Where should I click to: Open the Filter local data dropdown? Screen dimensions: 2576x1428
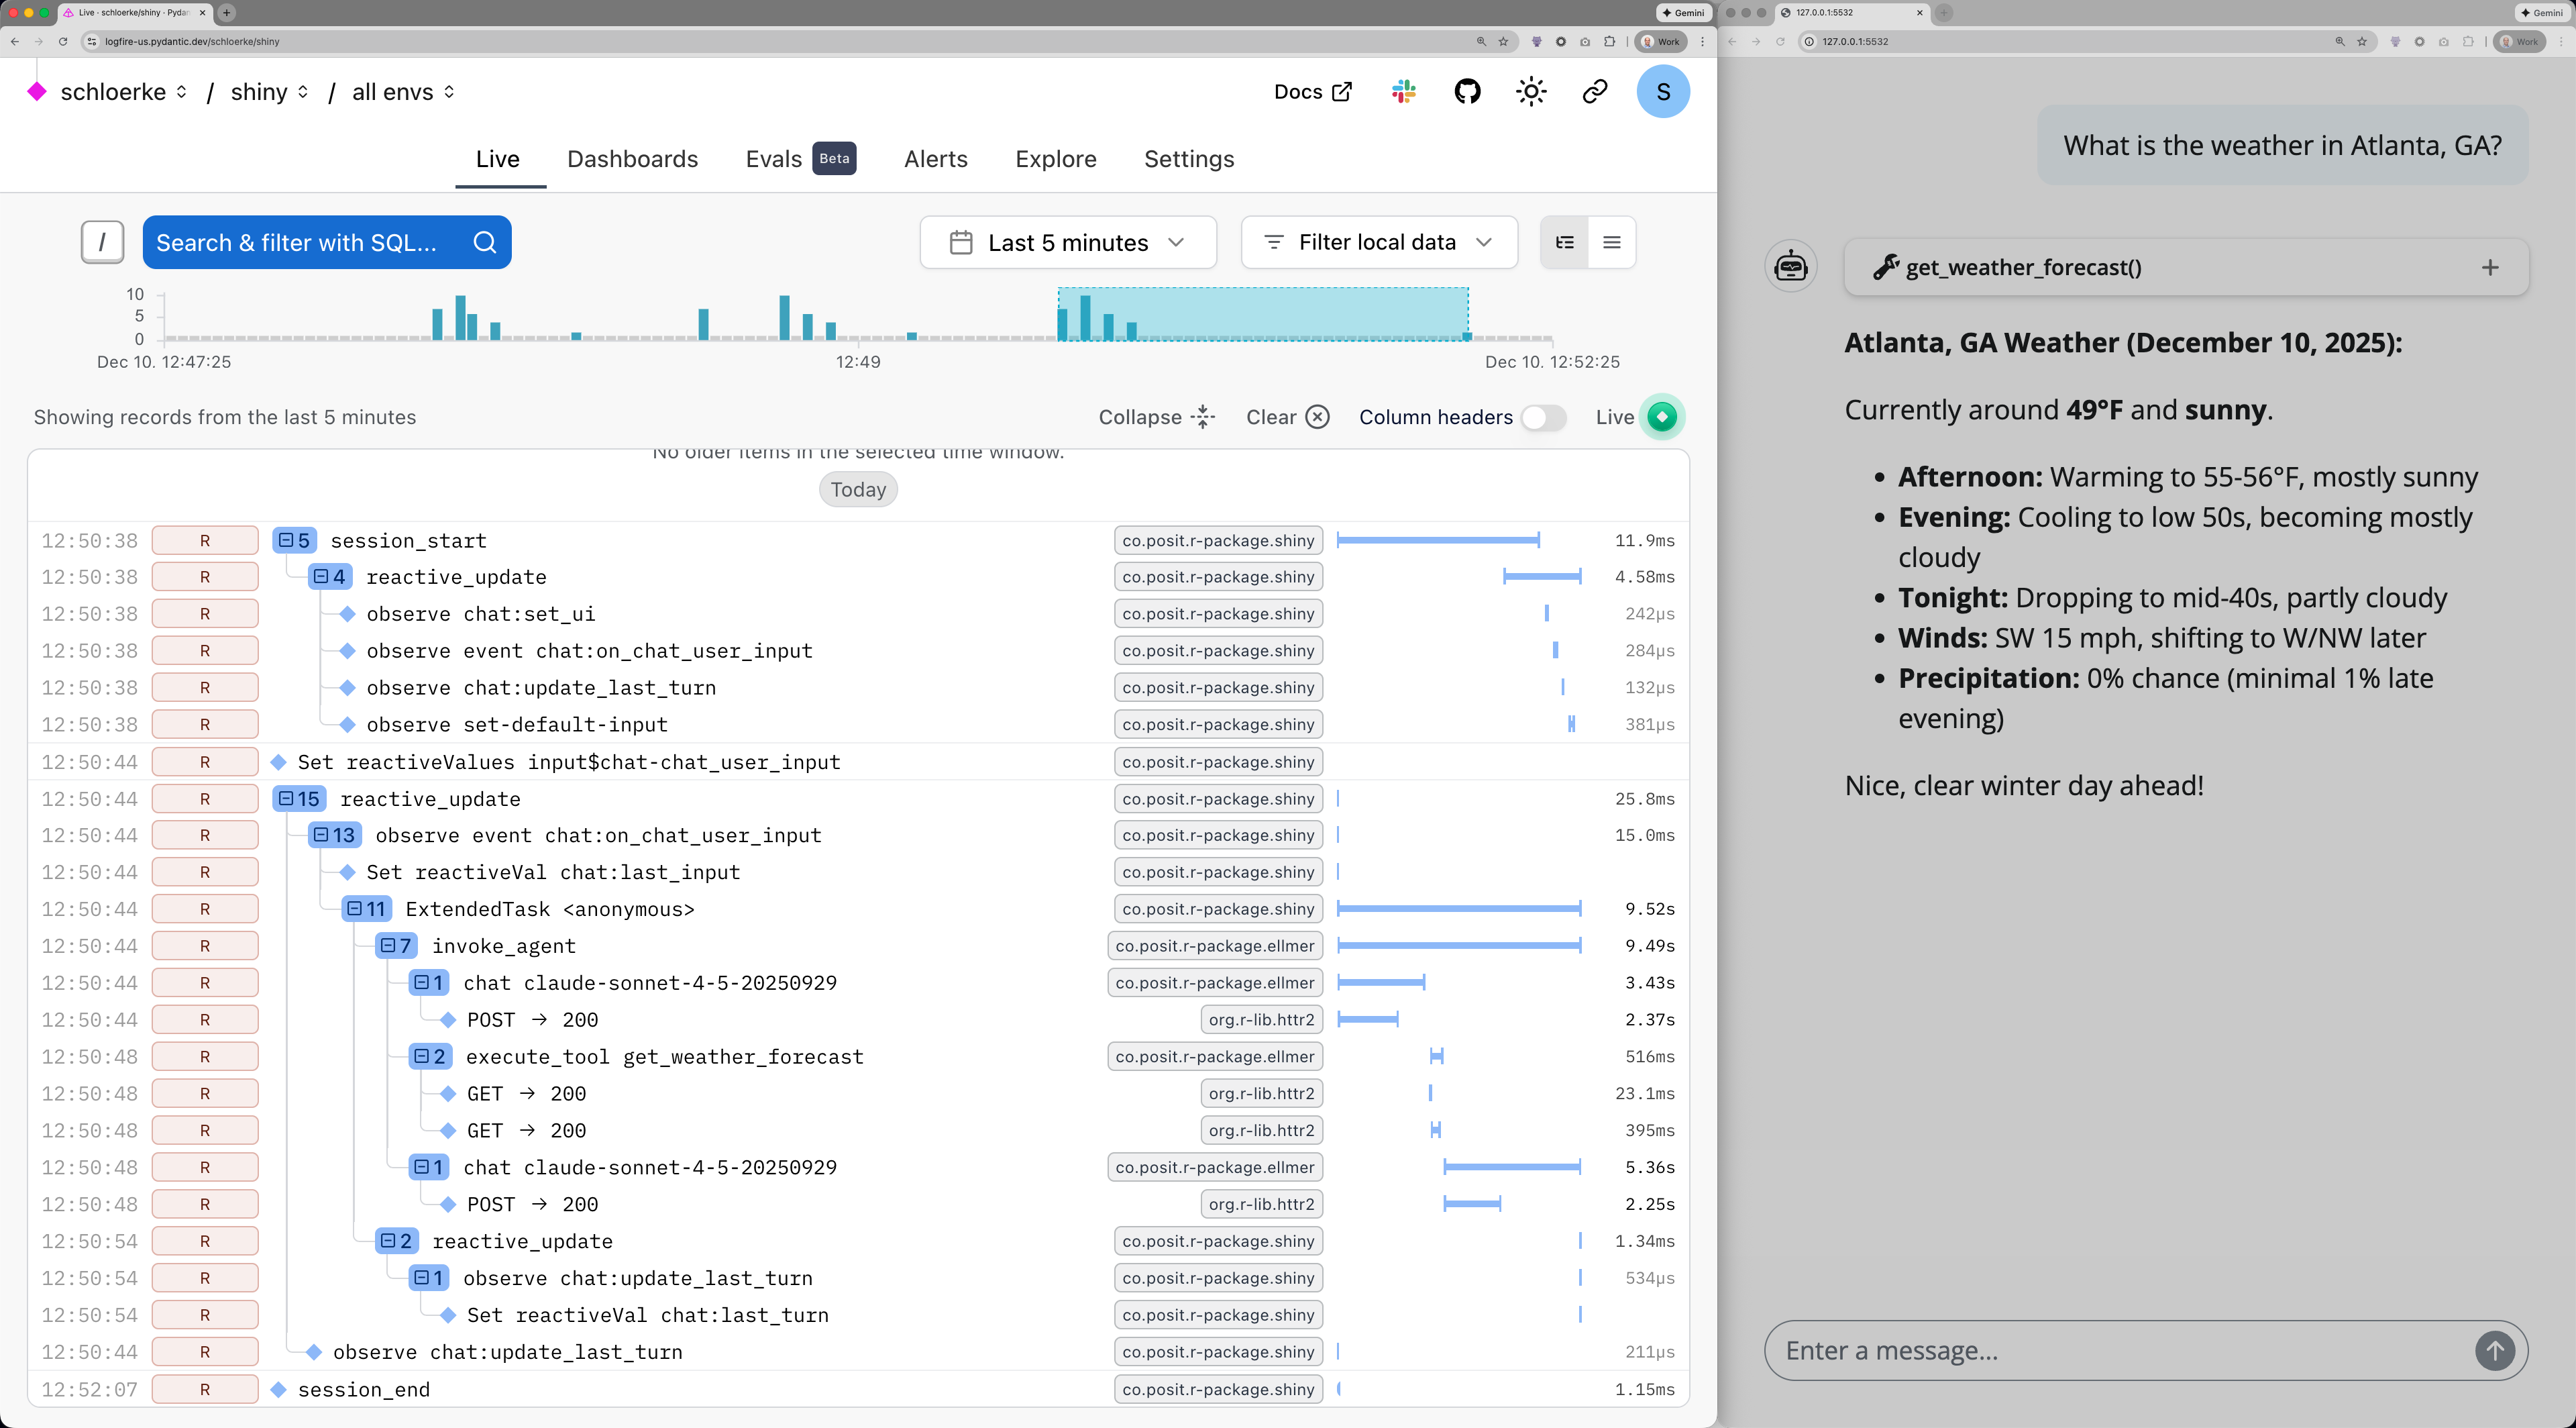click(x=1379, y=242)
